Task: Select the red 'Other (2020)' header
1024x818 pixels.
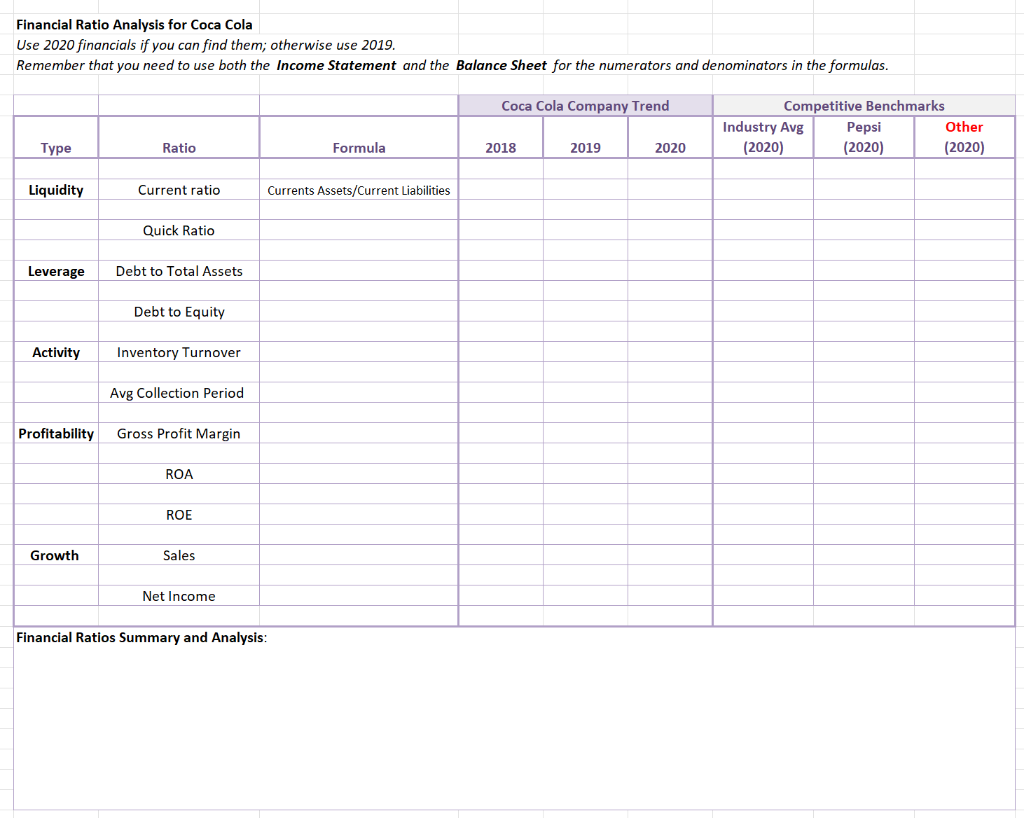Action: click(964, 137)
